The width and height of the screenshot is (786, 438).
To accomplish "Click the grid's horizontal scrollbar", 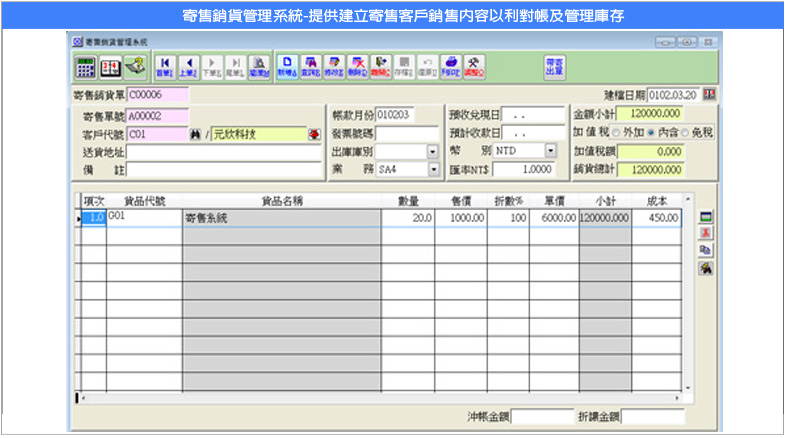I will coord(380,397).
